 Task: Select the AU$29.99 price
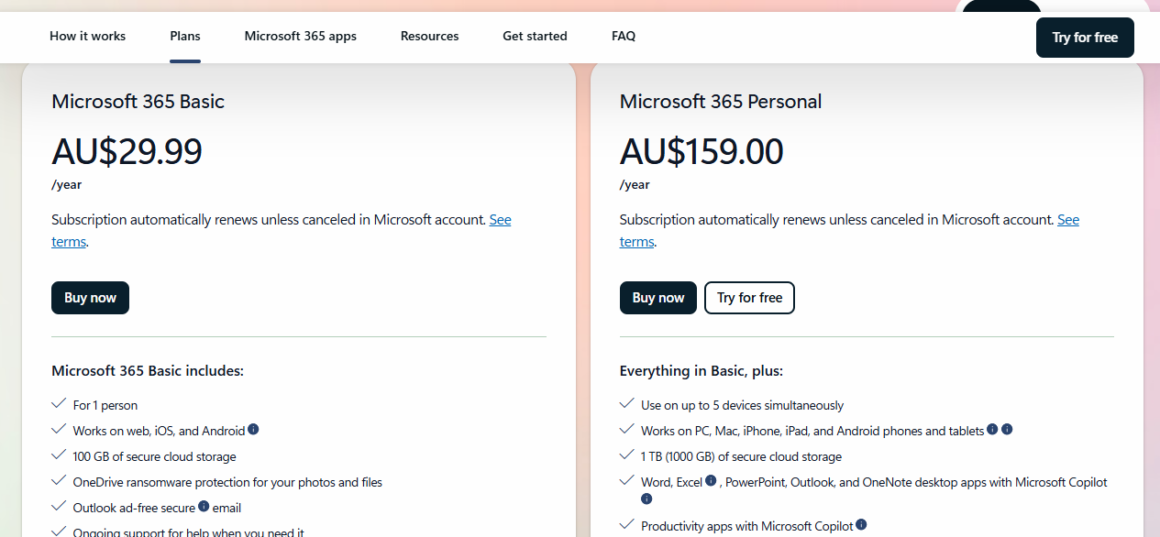[x=127, y=152]
